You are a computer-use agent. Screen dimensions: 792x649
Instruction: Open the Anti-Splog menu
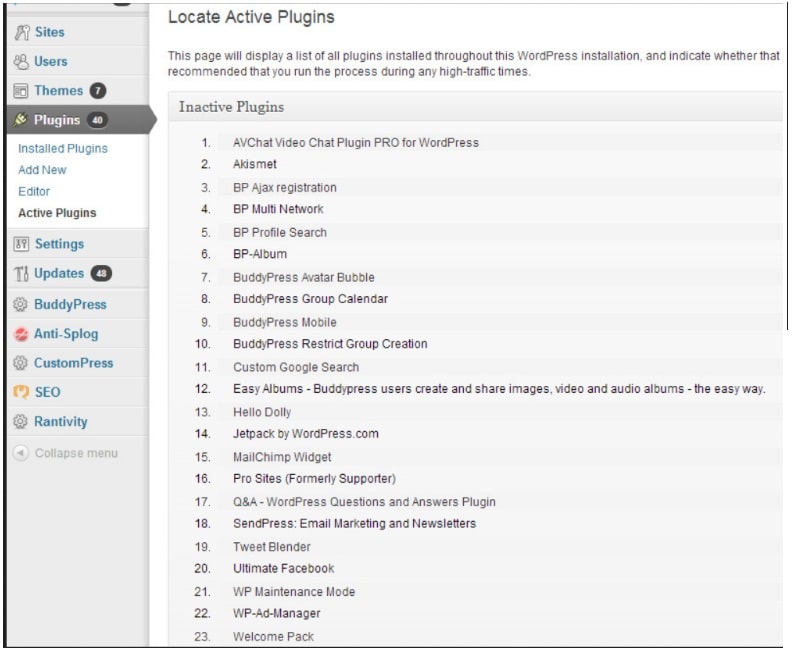click(66, 334)
